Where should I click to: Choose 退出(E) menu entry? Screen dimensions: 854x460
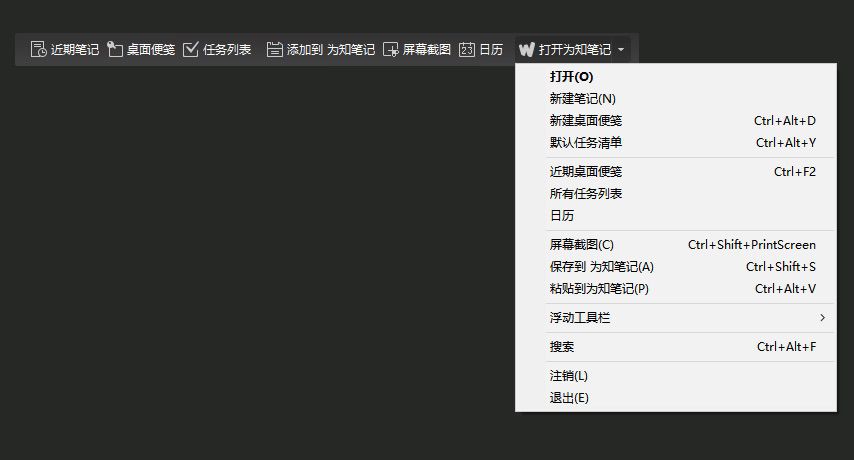(675, 397)
